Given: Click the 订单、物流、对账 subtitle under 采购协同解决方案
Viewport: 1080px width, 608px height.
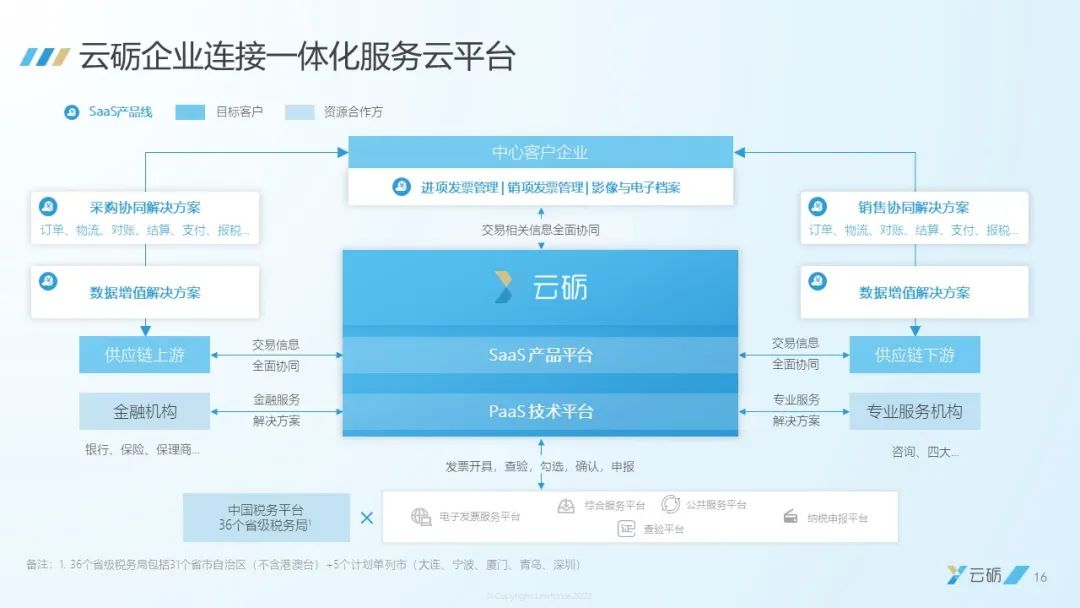Looking at the screenshot, I should [145, 230].
